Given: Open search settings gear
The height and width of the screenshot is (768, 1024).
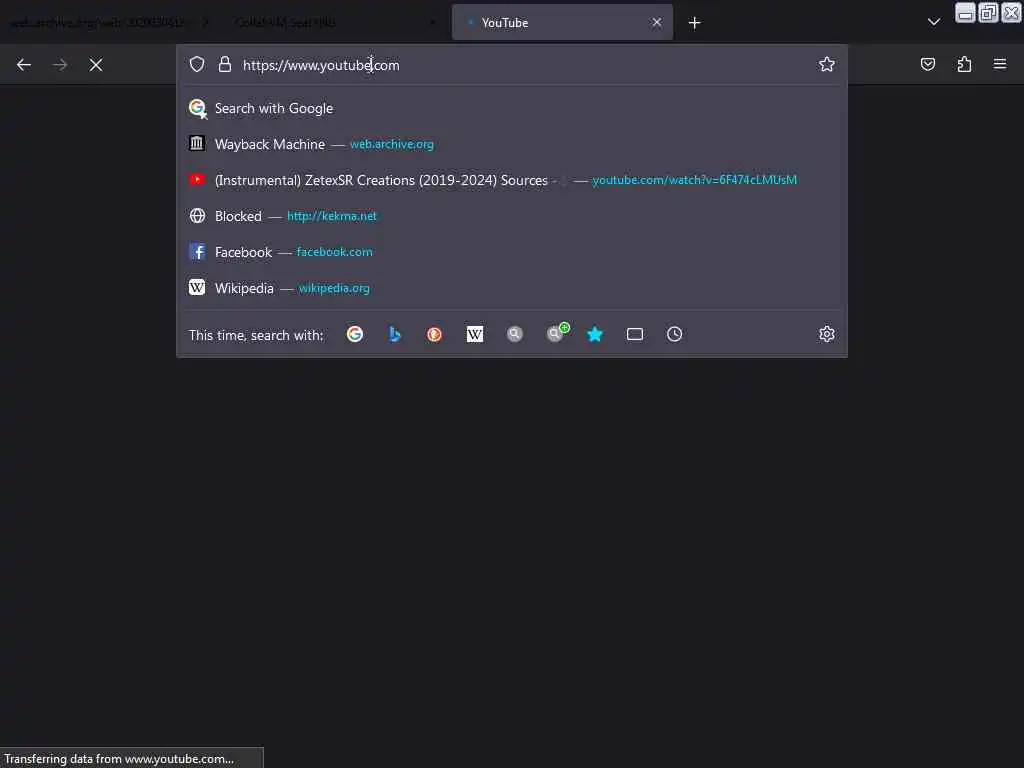Looking at the screenshot, I should tap(827, 334).
